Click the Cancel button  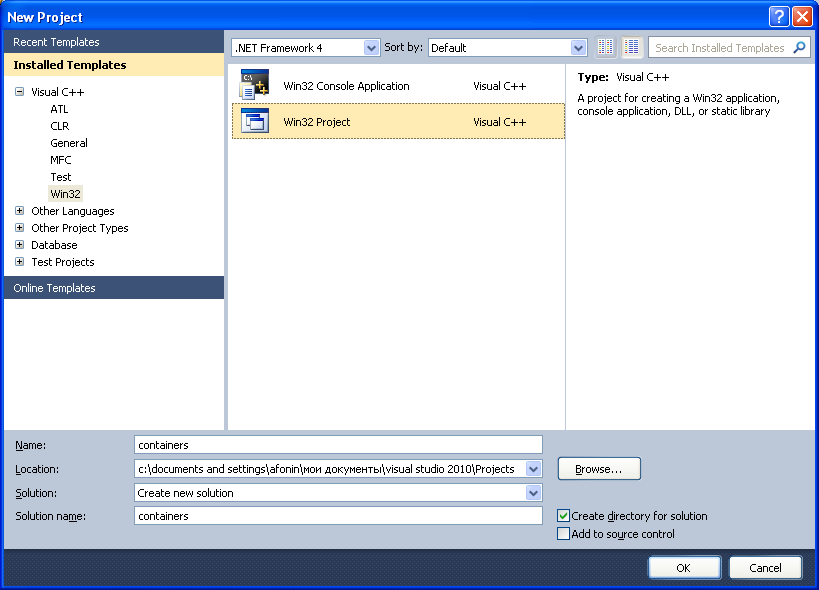click(x=765, y=568)
